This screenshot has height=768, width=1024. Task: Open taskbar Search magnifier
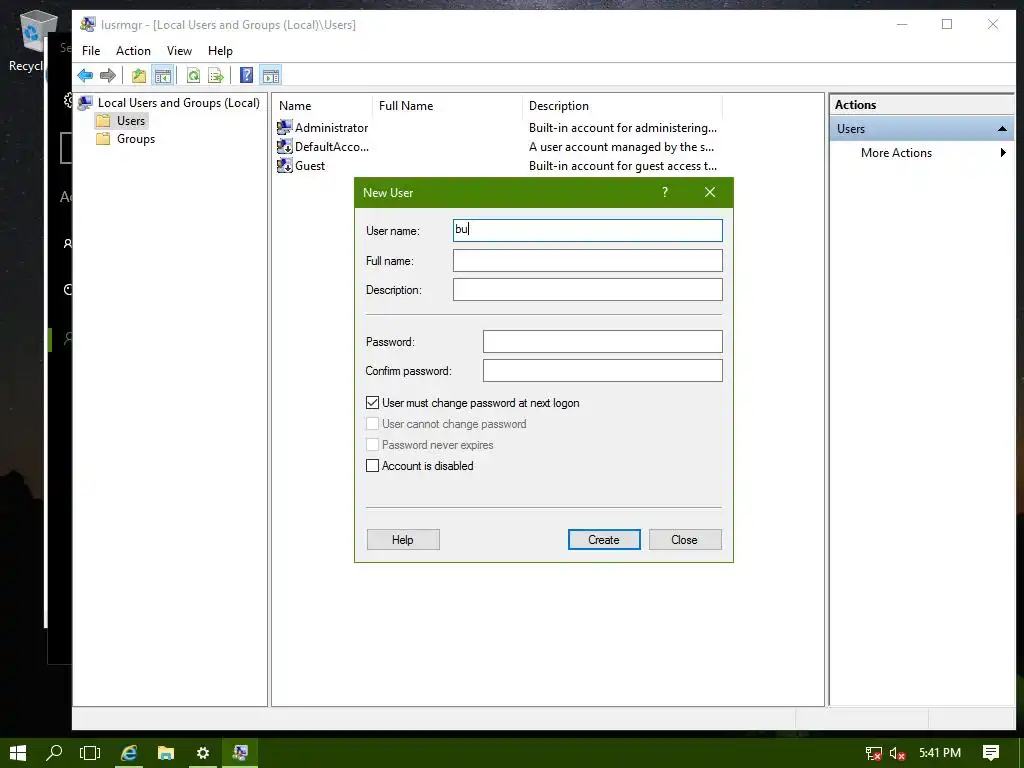54,752
